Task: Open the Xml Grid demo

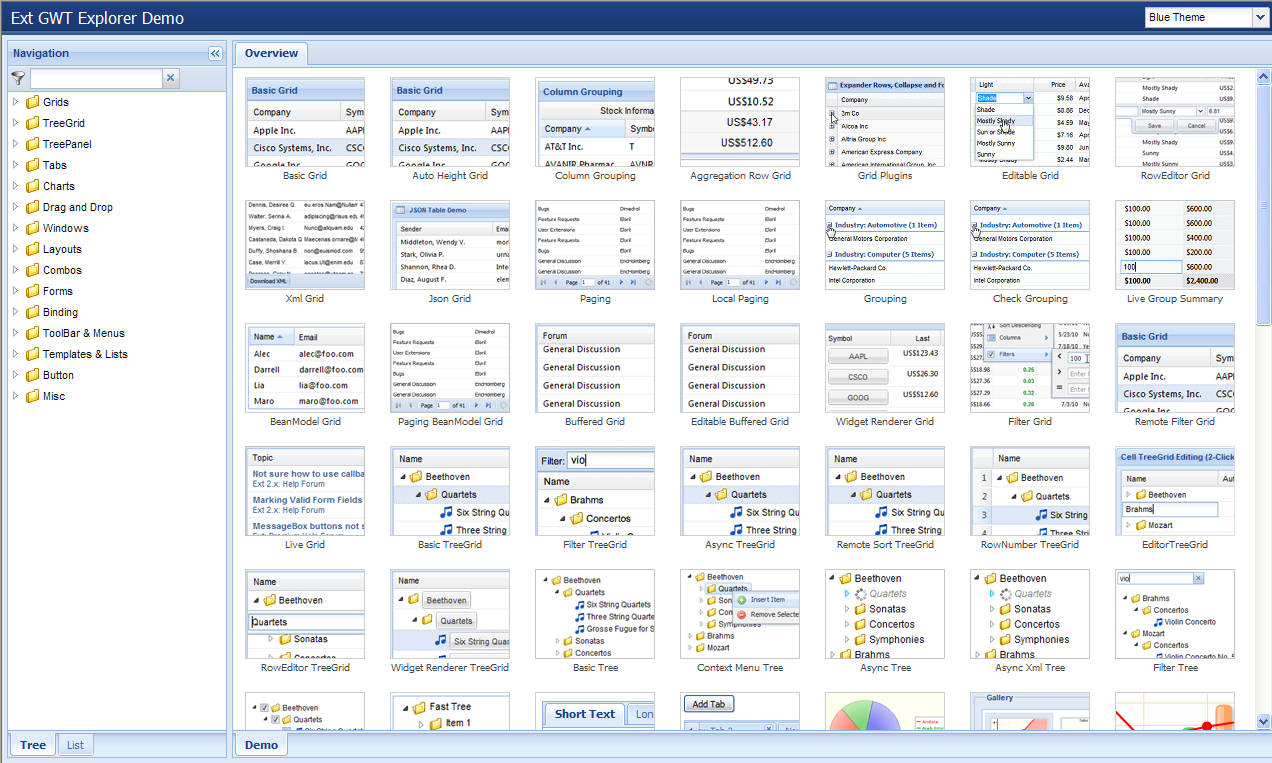Action: [305, 245]
